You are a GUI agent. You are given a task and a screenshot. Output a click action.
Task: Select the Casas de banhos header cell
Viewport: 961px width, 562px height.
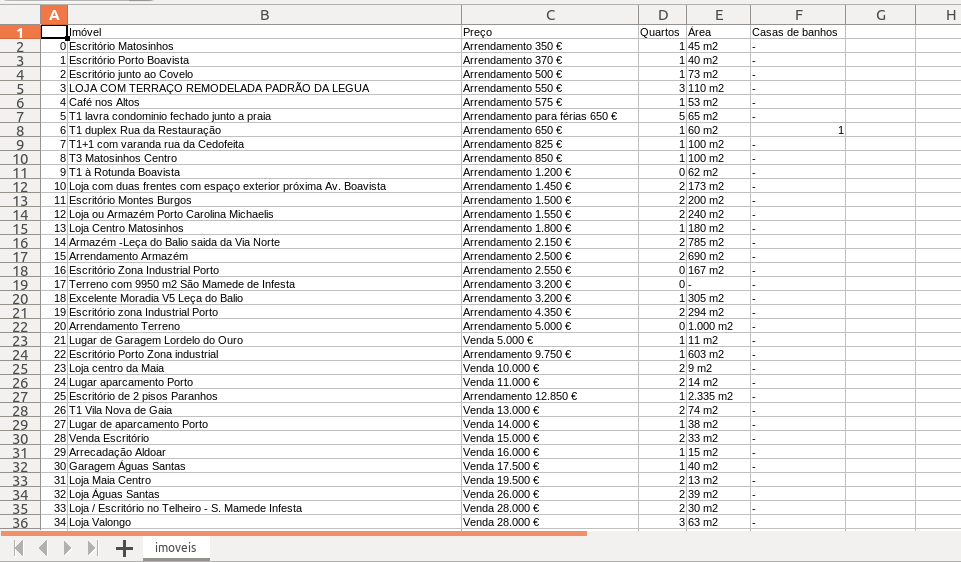(x=797, y=32)
